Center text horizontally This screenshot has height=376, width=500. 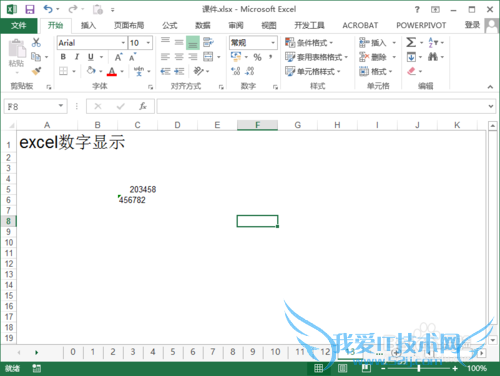point(179,57)
